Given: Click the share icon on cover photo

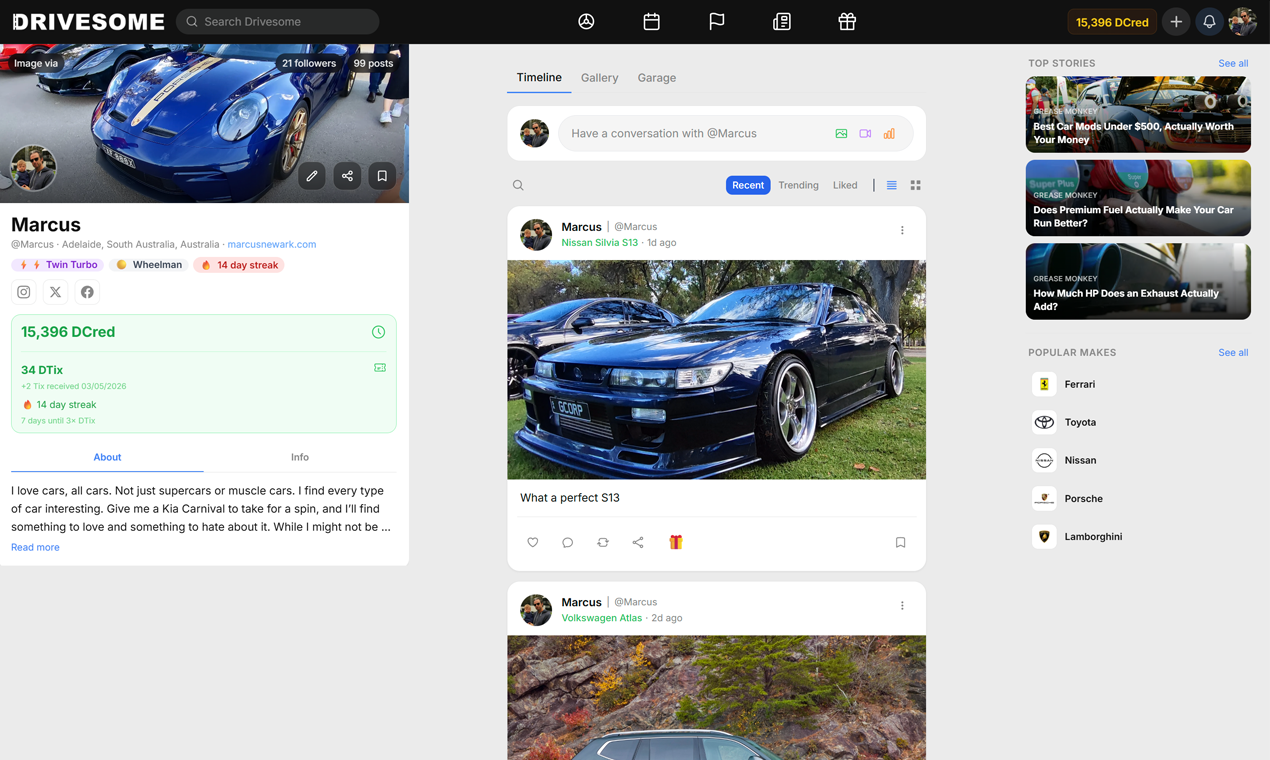Looking at the screenshot, I should pyautogui.click(x=347, y=176).
